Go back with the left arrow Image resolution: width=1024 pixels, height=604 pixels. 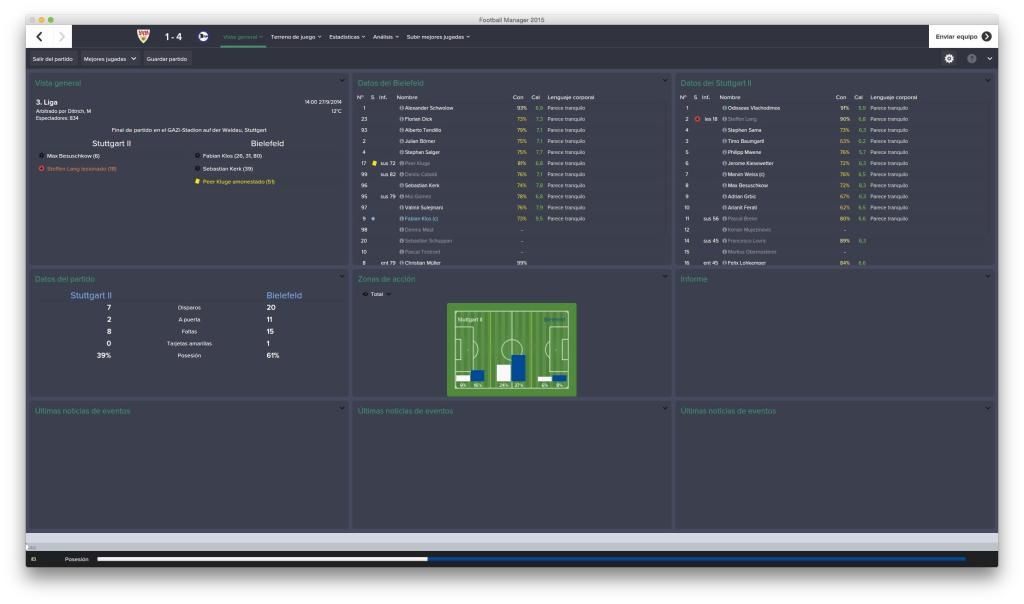tap(40, 37)
